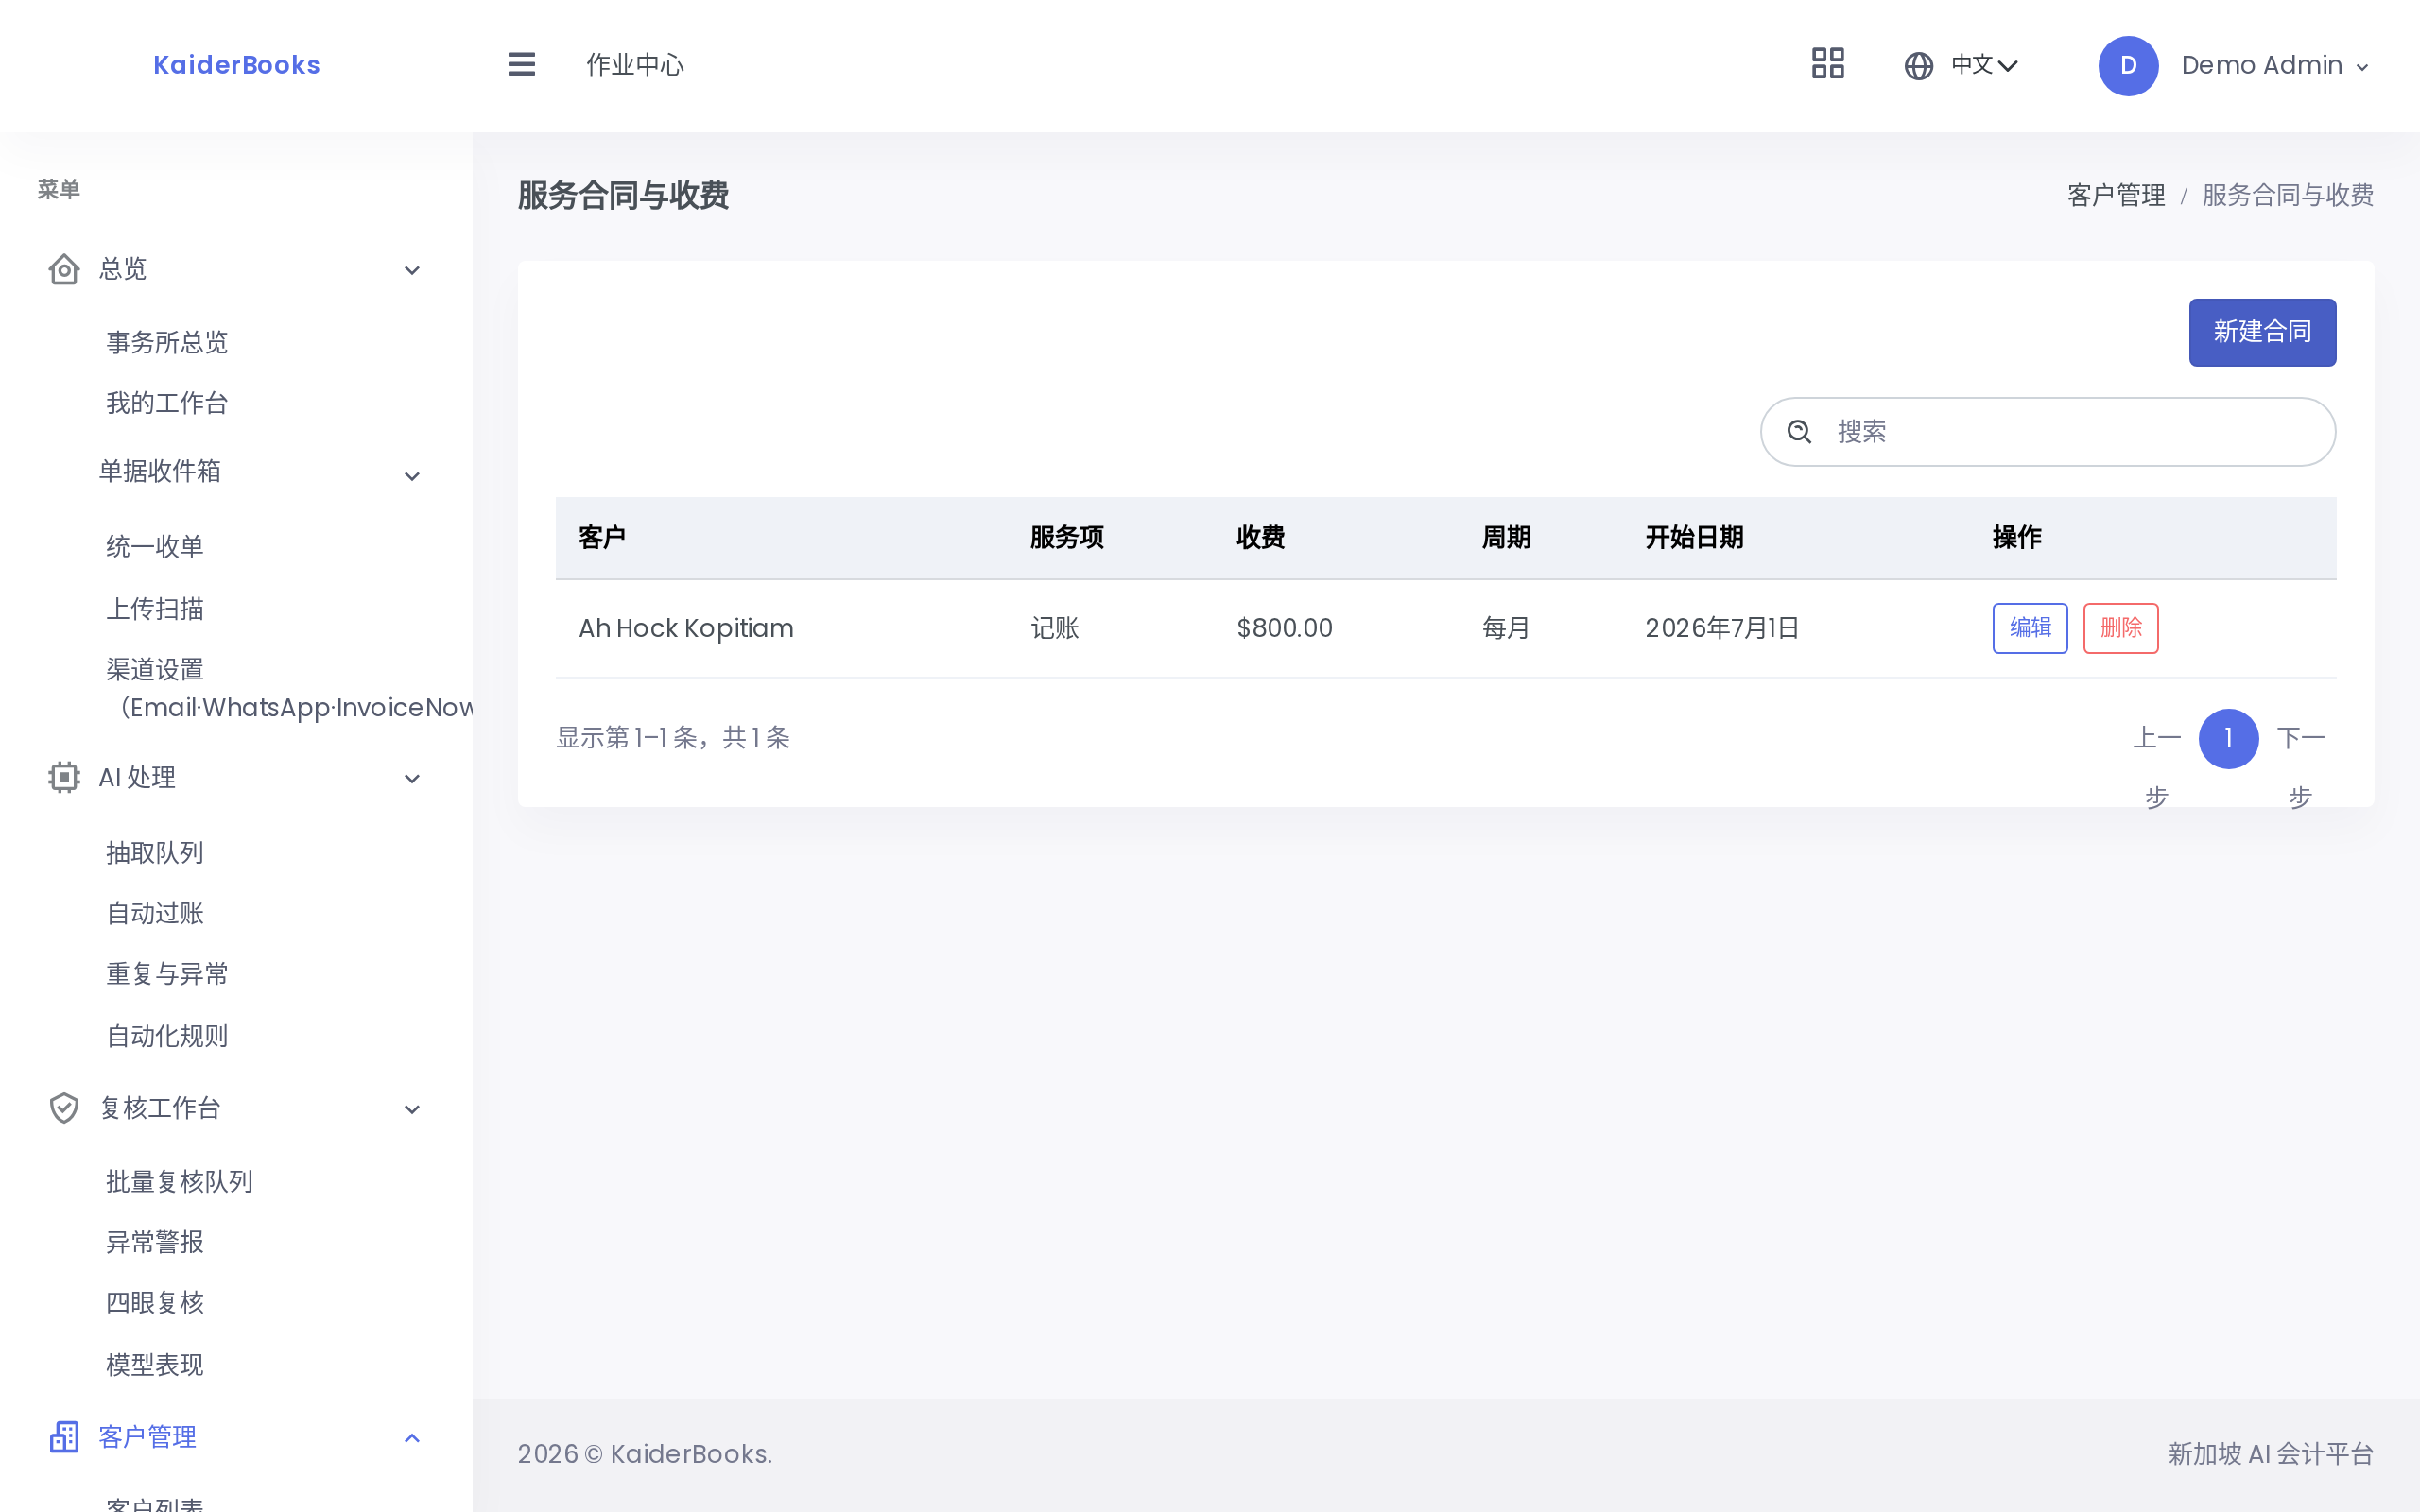Viewport: 2420px width, 1512px height.
Task: Collapse the AI 处理 section chevron
Action: point(412,778)
